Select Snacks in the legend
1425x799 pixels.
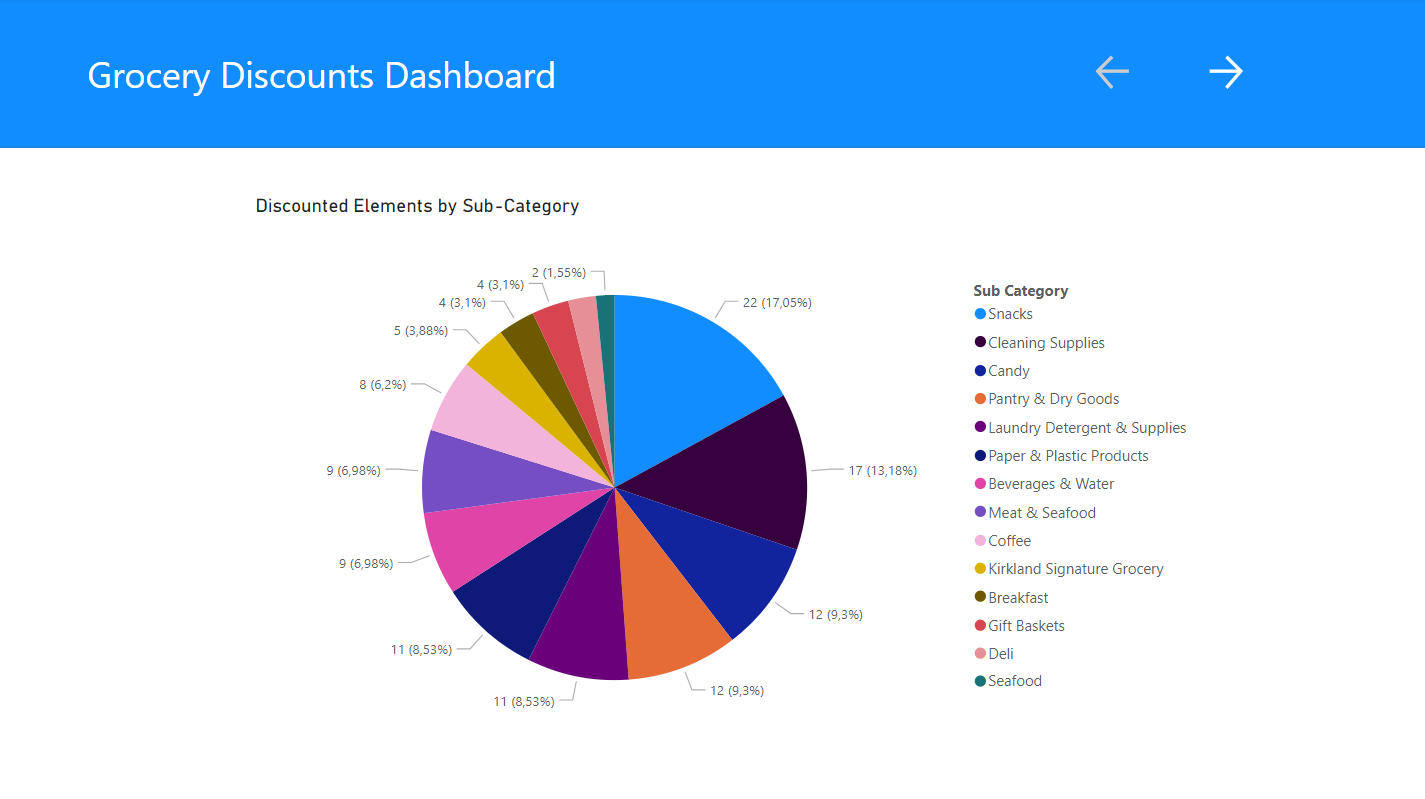click(x=1009, y=314)
